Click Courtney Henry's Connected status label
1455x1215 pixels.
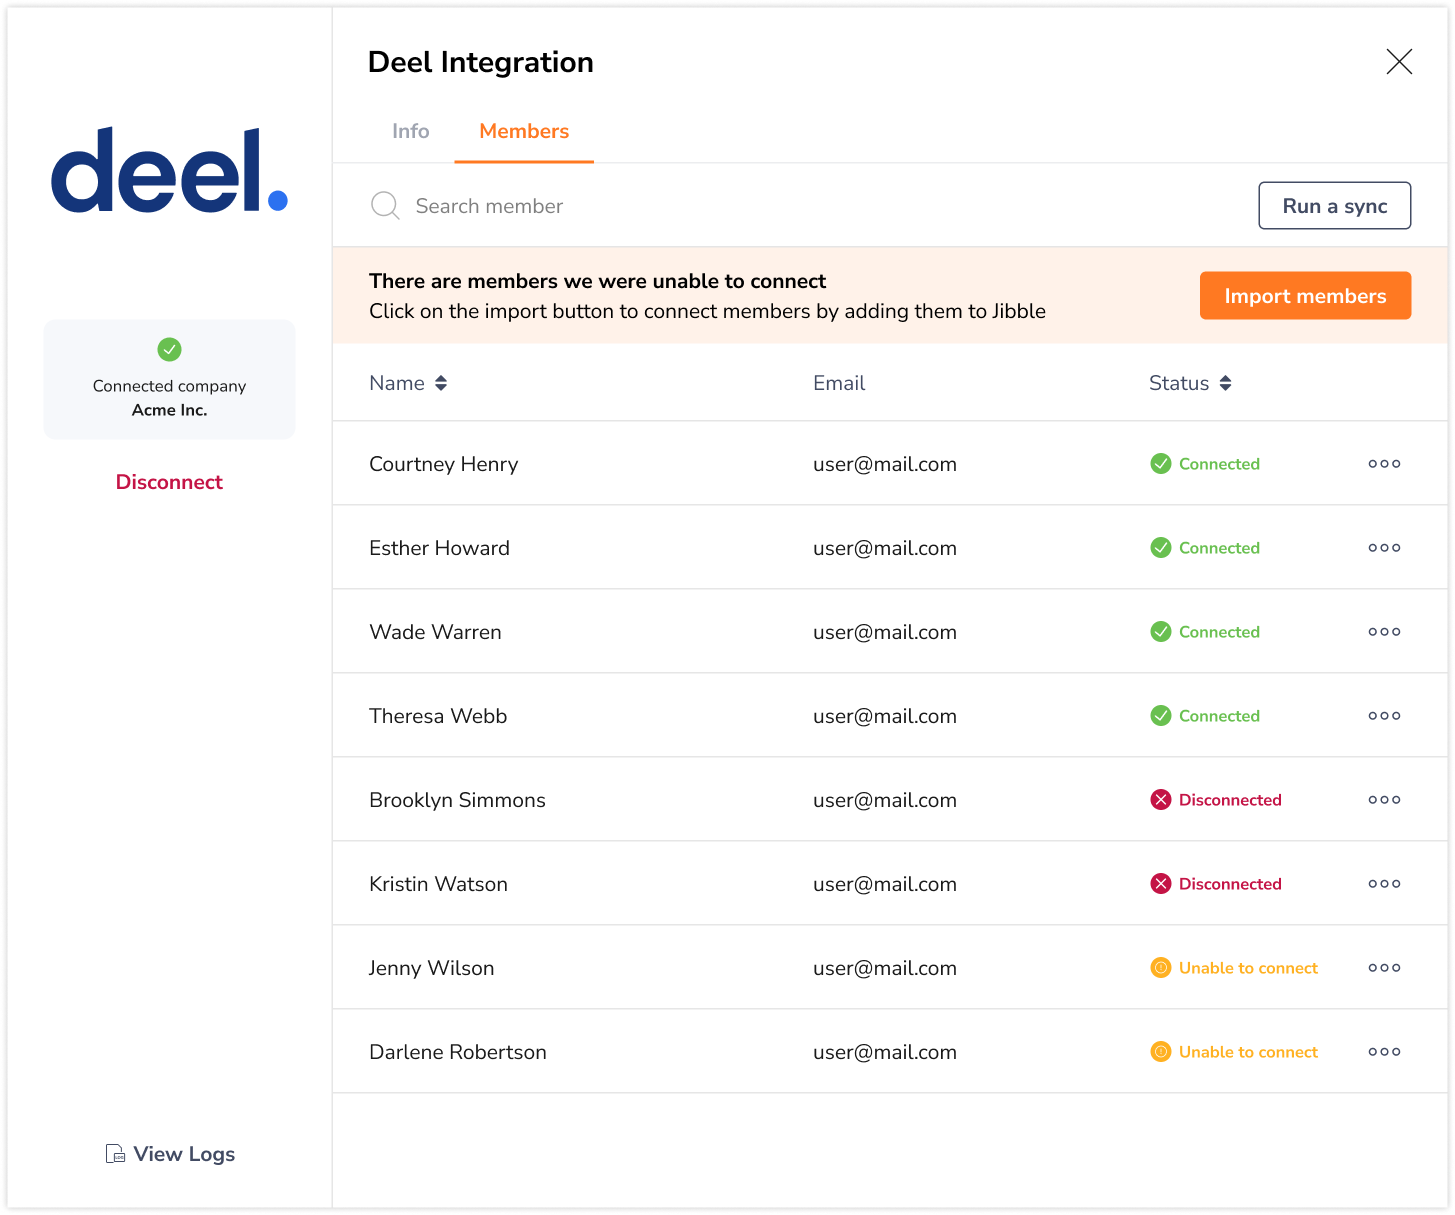(1219, 464)
